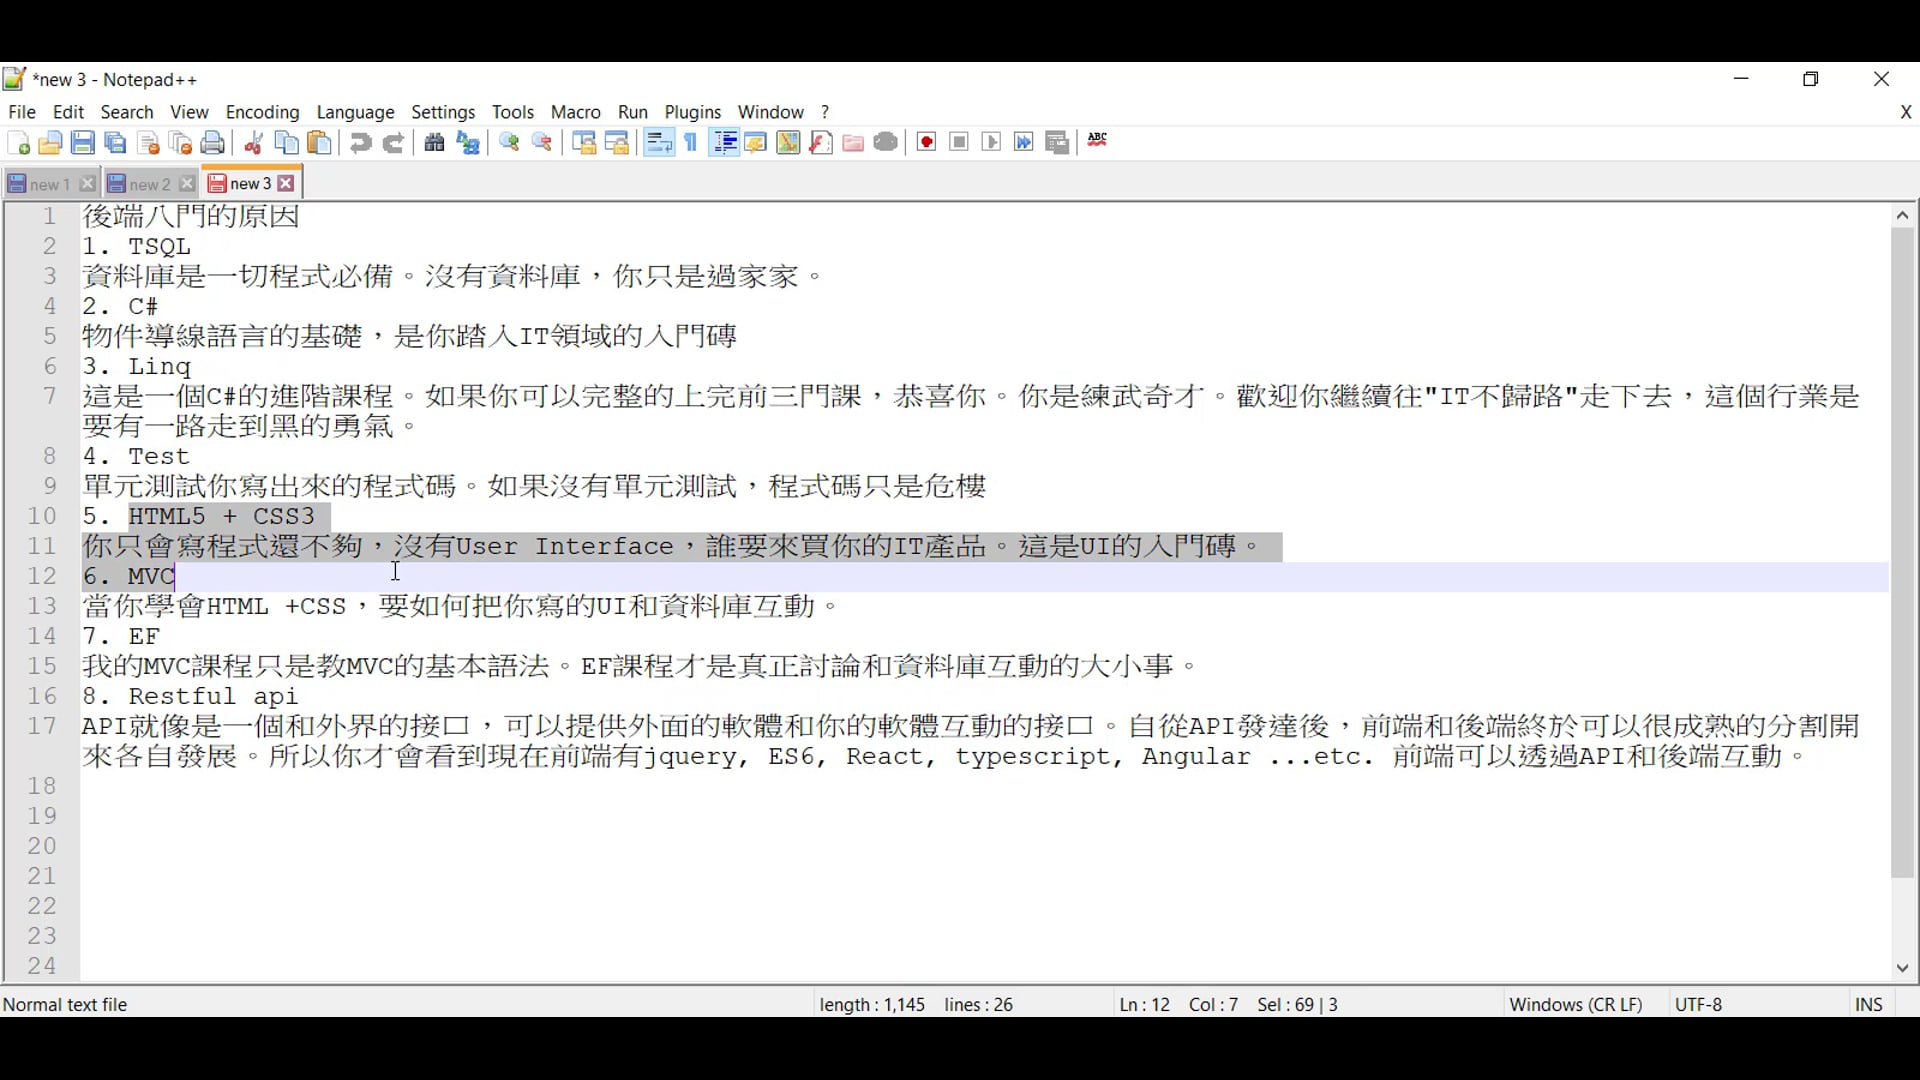
Task: Click the New file toolbar icon
Action: (x=18, y=143)
